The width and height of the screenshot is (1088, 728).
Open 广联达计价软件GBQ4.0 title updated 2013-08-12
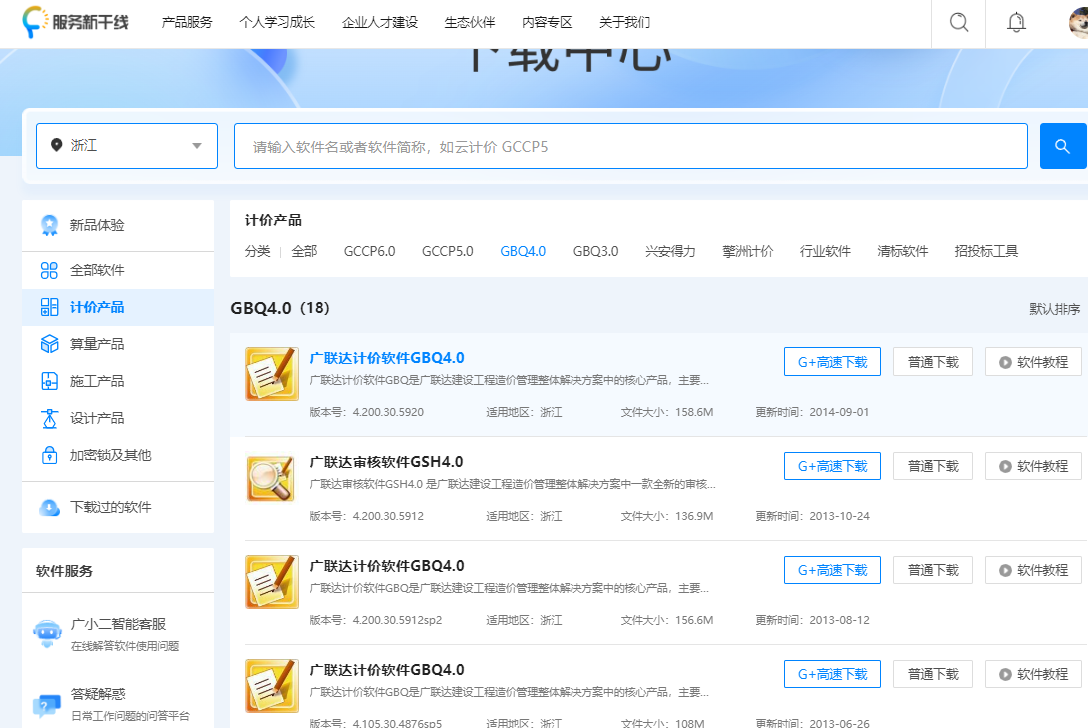point(386,566)
